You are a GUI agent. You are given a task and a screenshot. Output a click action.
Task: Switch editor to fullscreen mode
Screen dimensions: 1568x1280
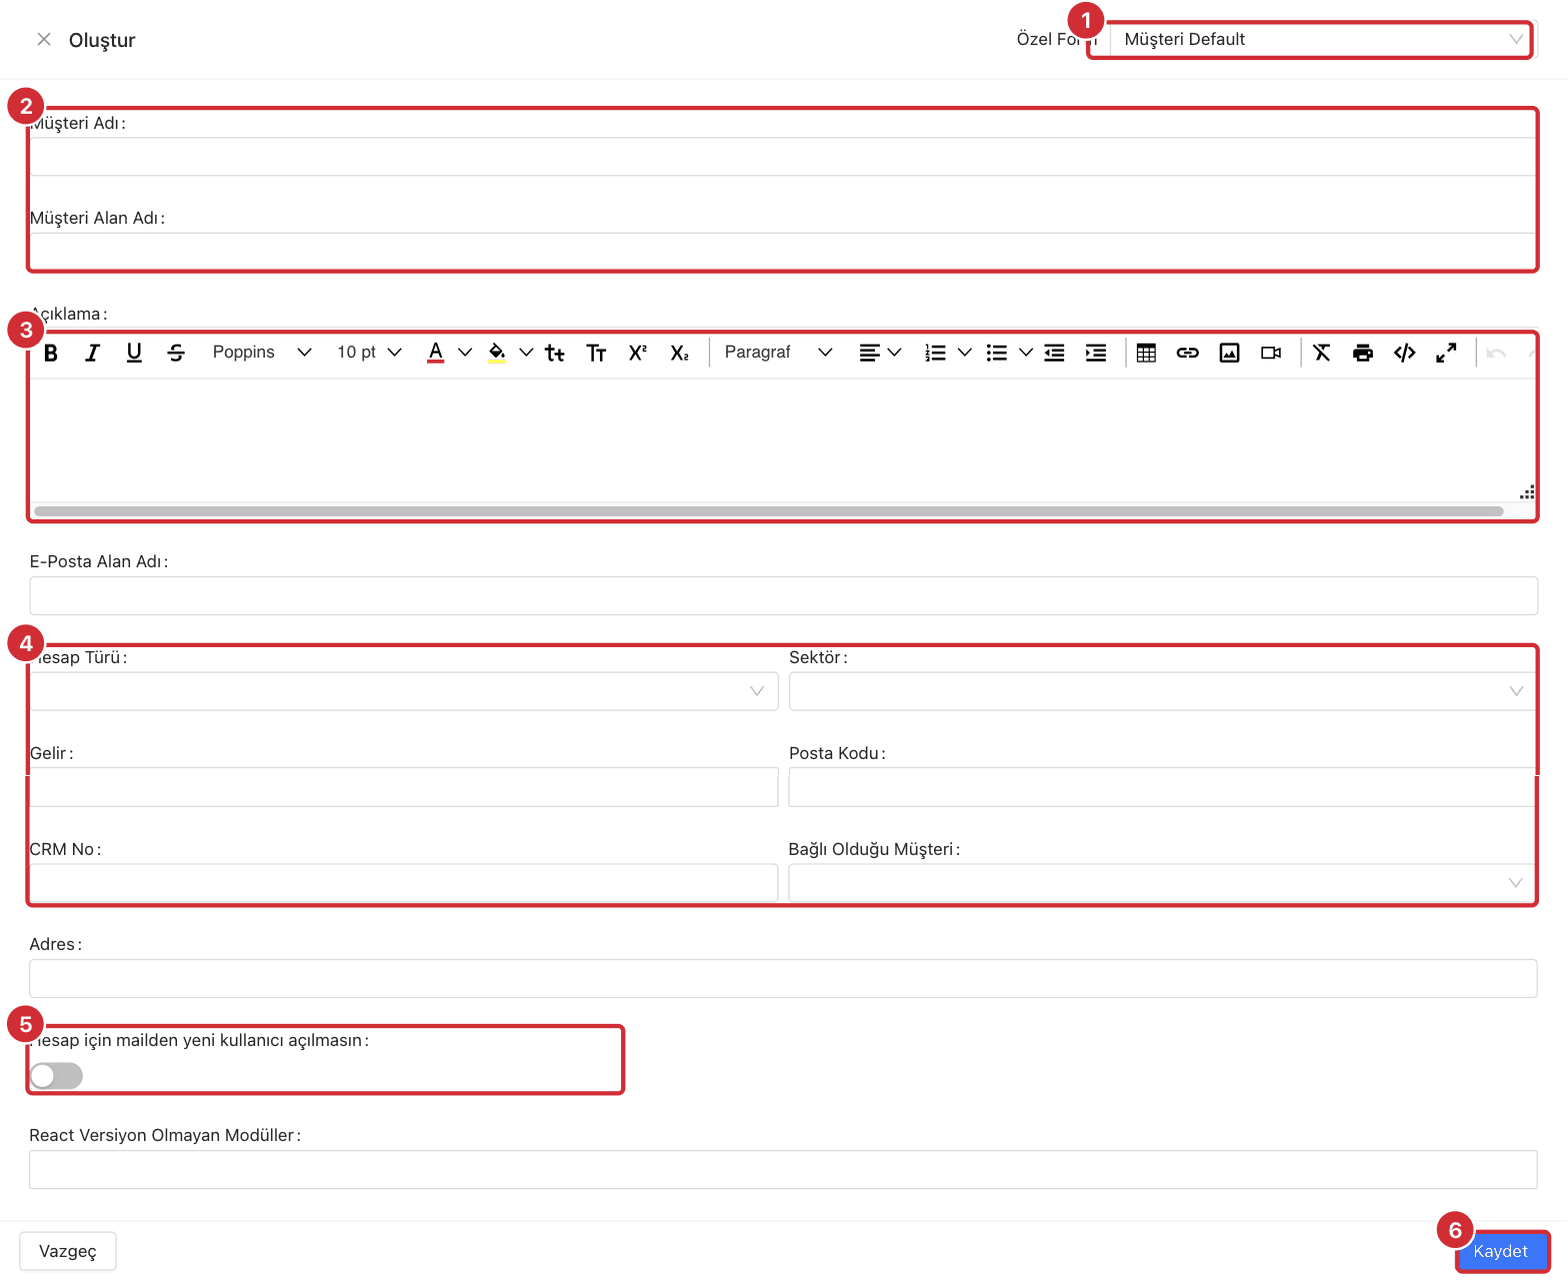point(1446,353)
